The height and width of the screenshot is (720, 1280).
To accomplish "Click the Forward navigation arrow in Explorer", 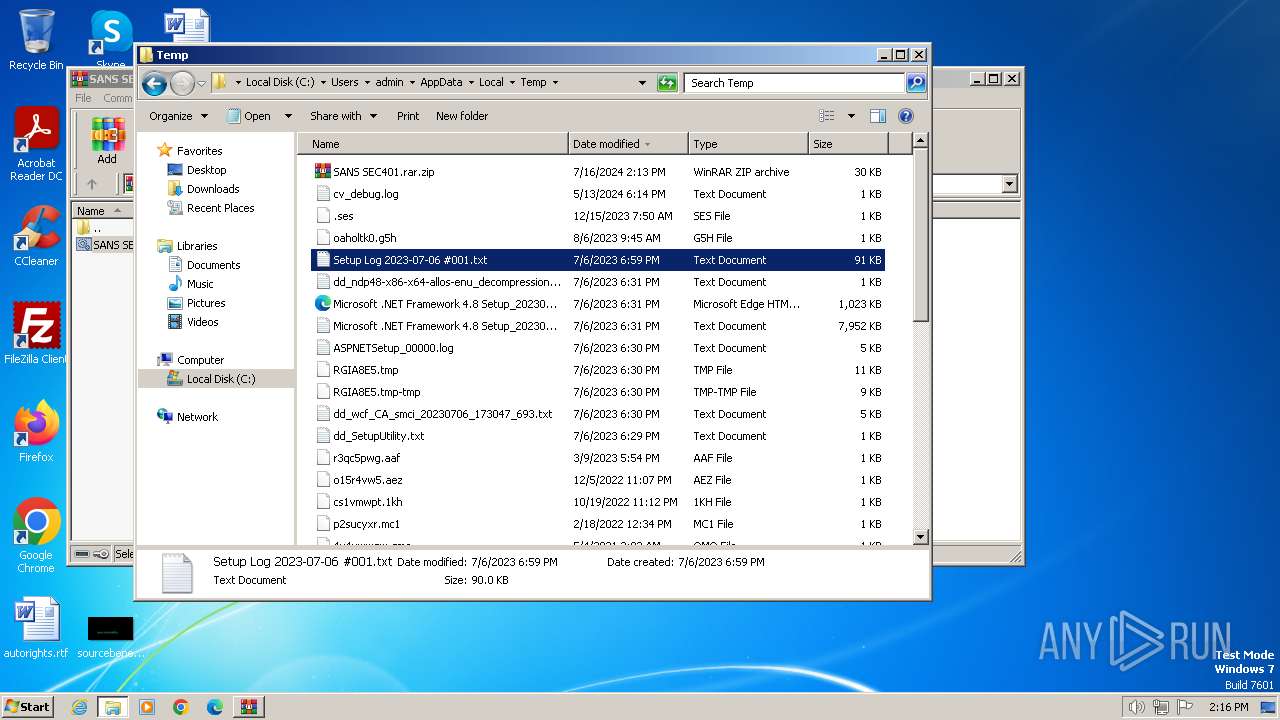I will tap(182, 84).
